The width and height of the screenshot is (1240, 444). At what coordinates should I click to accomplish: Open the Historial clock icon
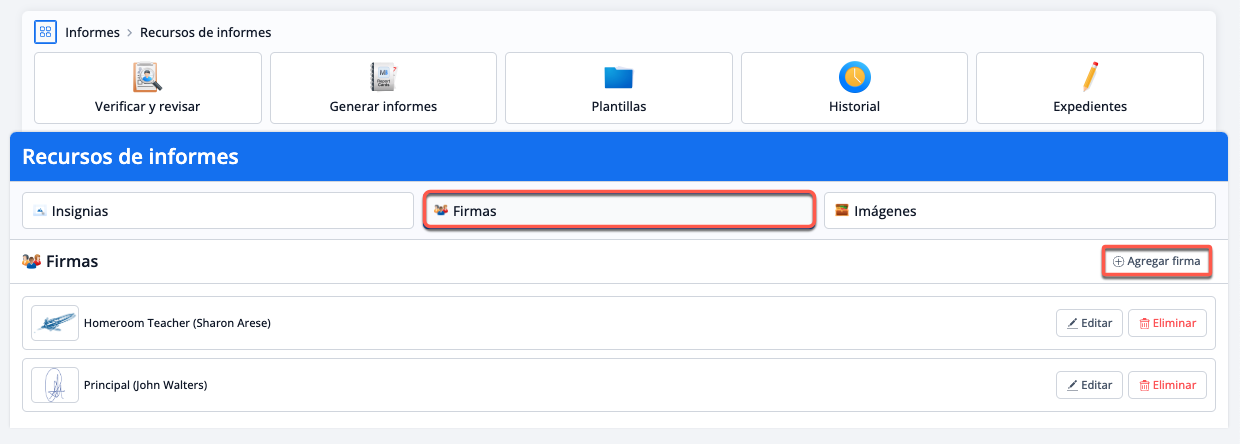854,77
